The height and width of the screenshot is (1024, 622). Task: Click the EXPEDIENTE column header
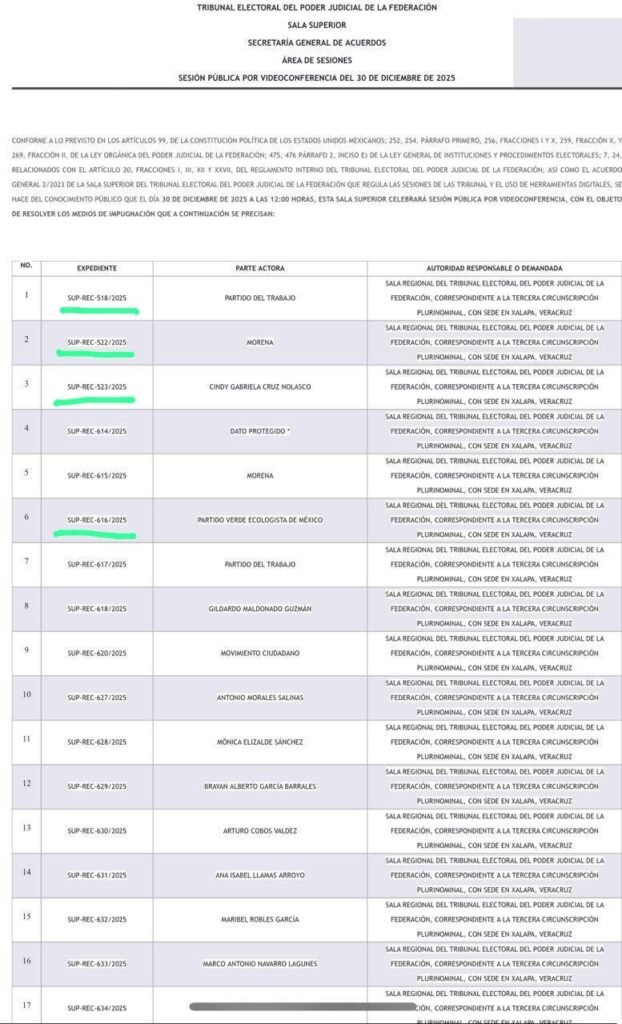pos(97,269)
